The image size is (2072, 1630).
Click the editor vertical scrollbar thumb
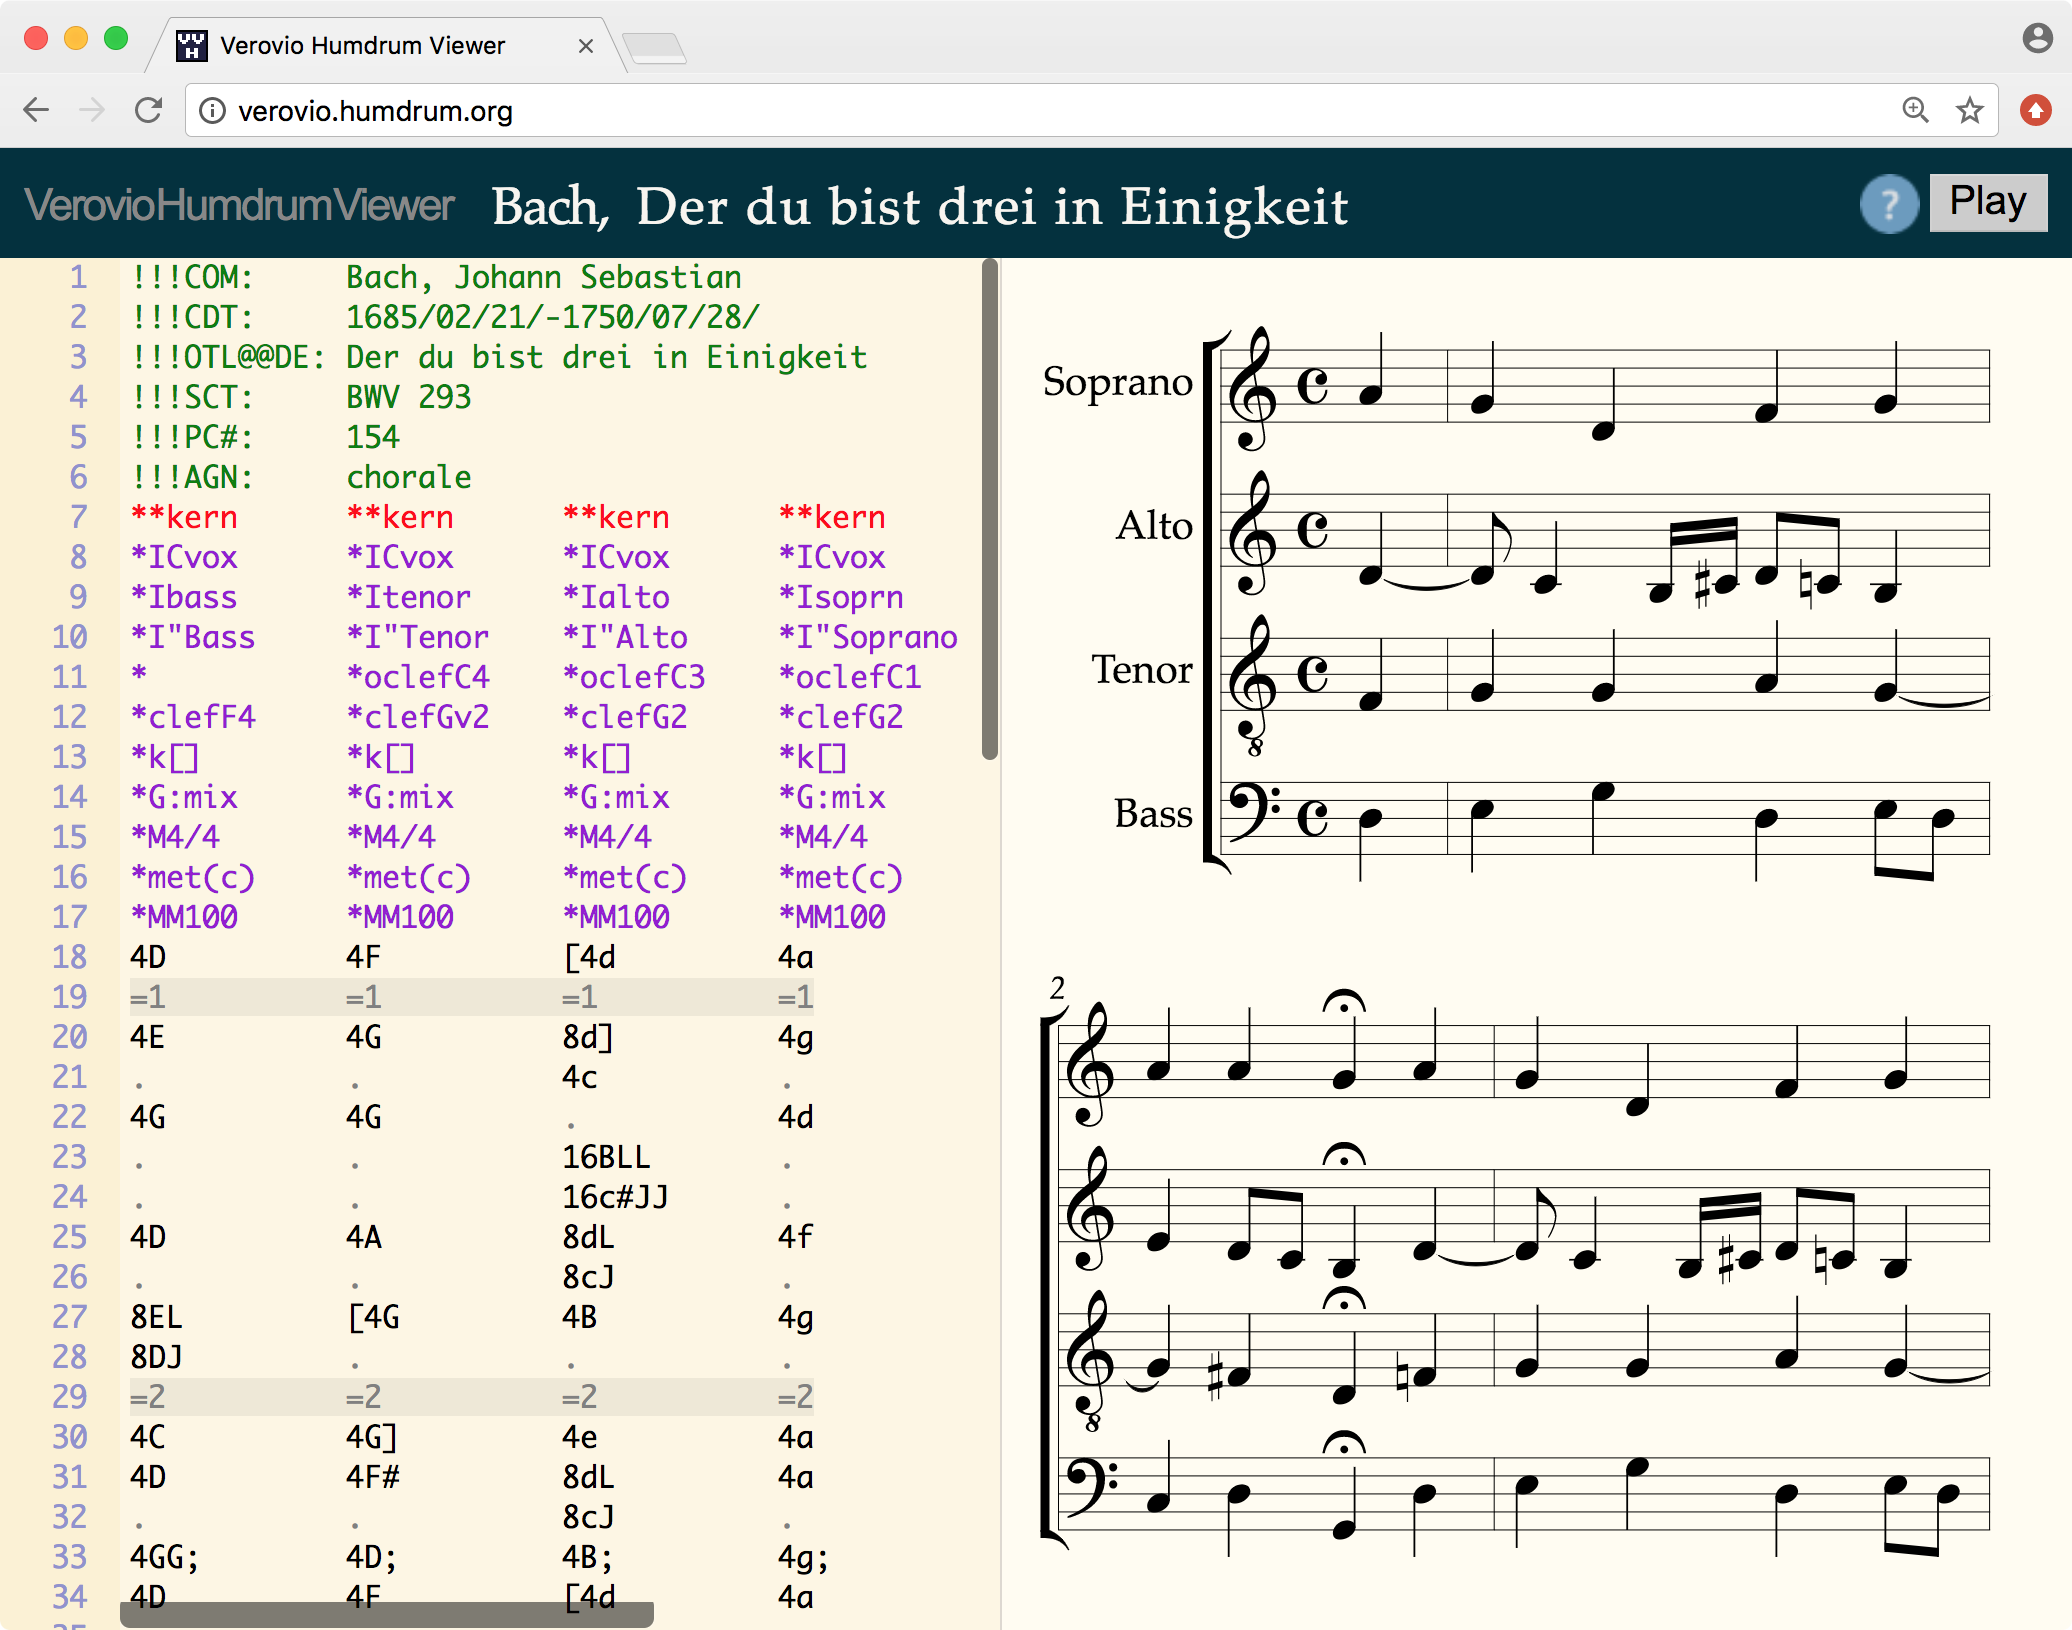(x=990, y=508)
